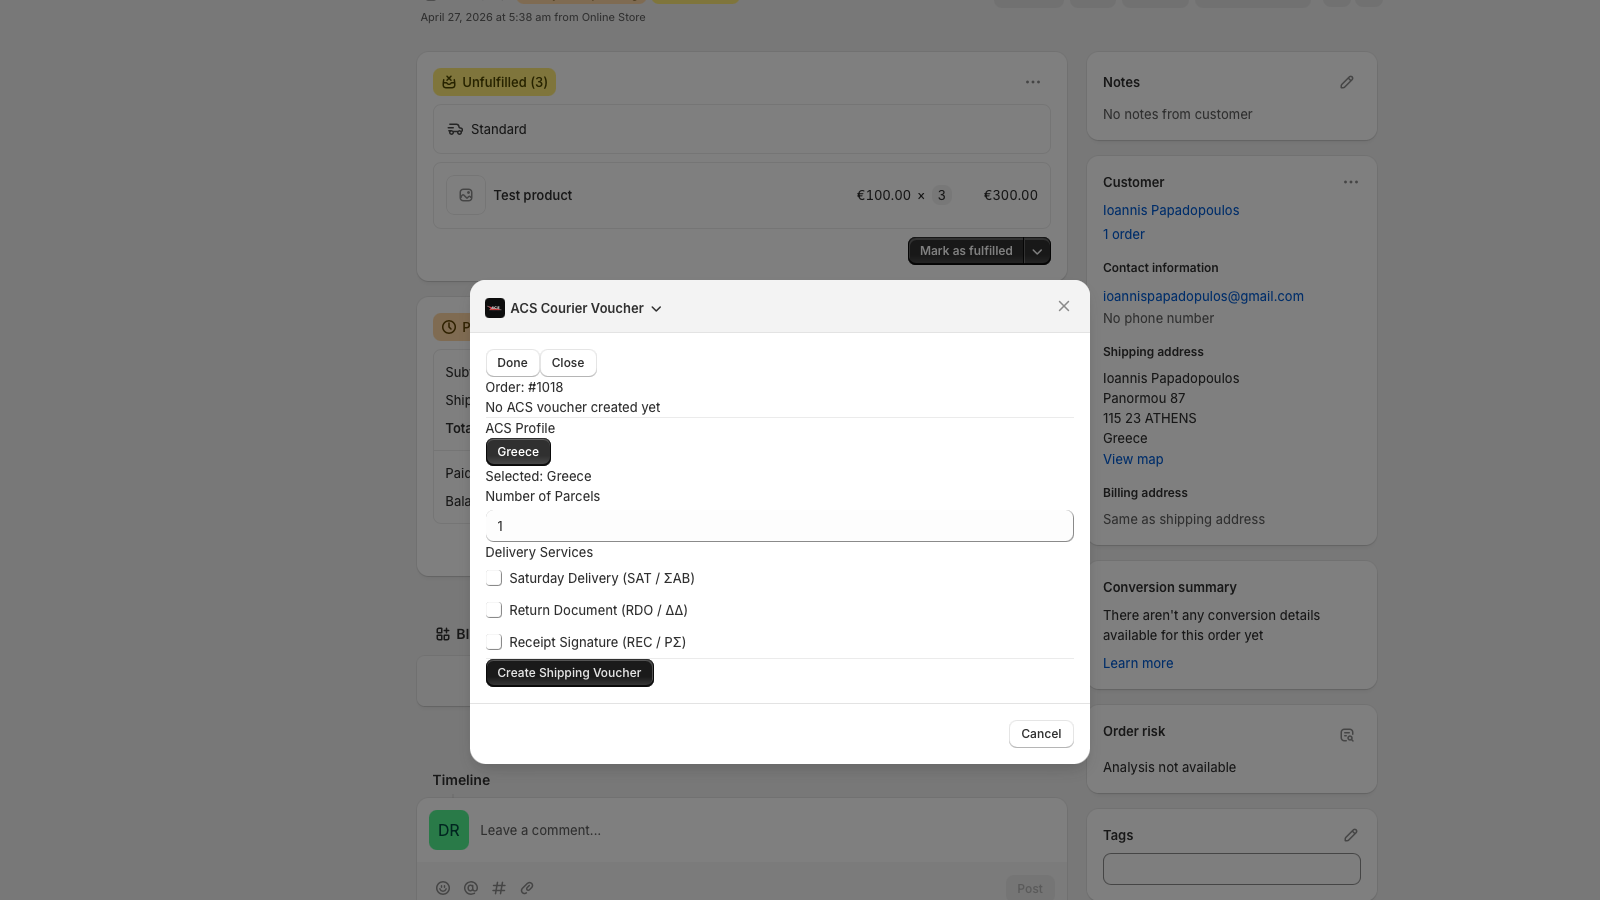Click the Order risk analysis icon

[1347, 735]
